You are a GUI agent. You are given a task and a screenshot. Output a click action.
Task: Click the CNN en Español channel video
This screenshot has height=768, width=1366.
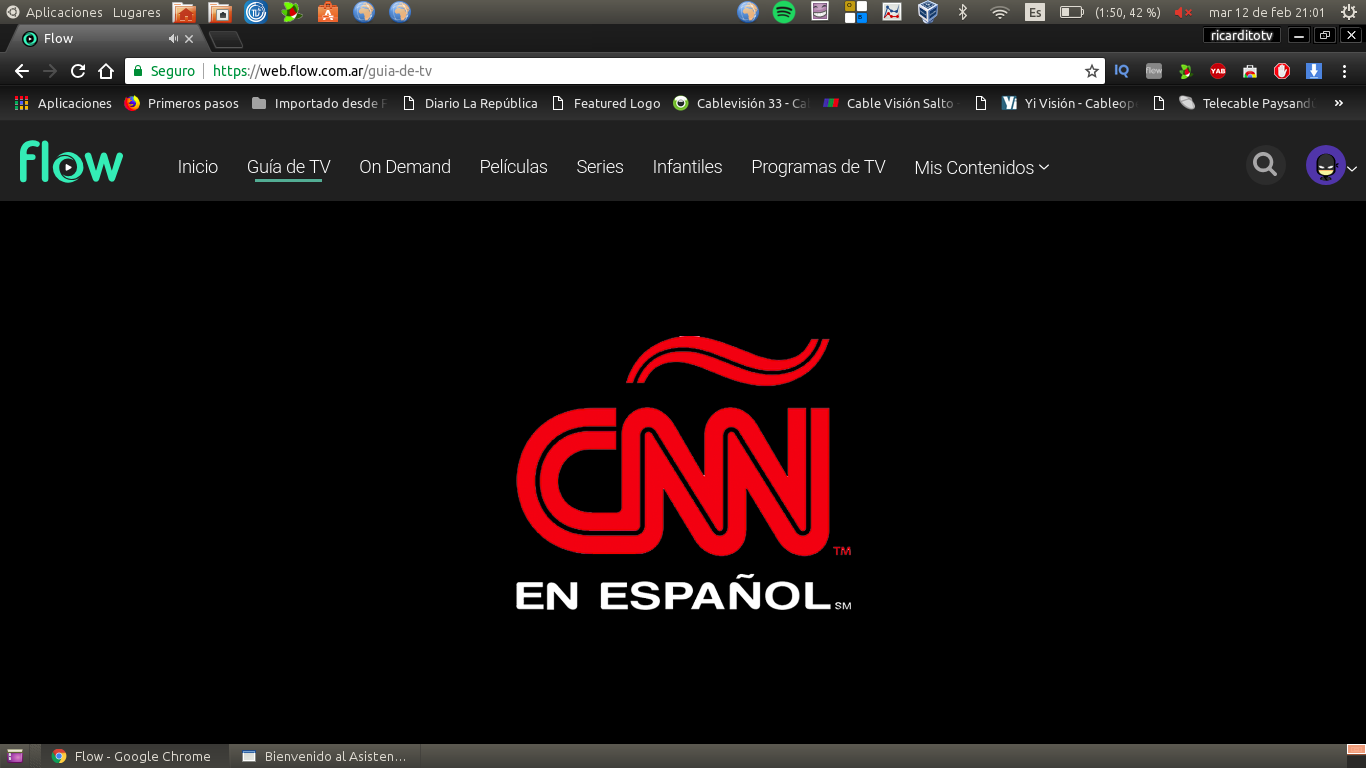pyautogui.click(x=683, y=473)
